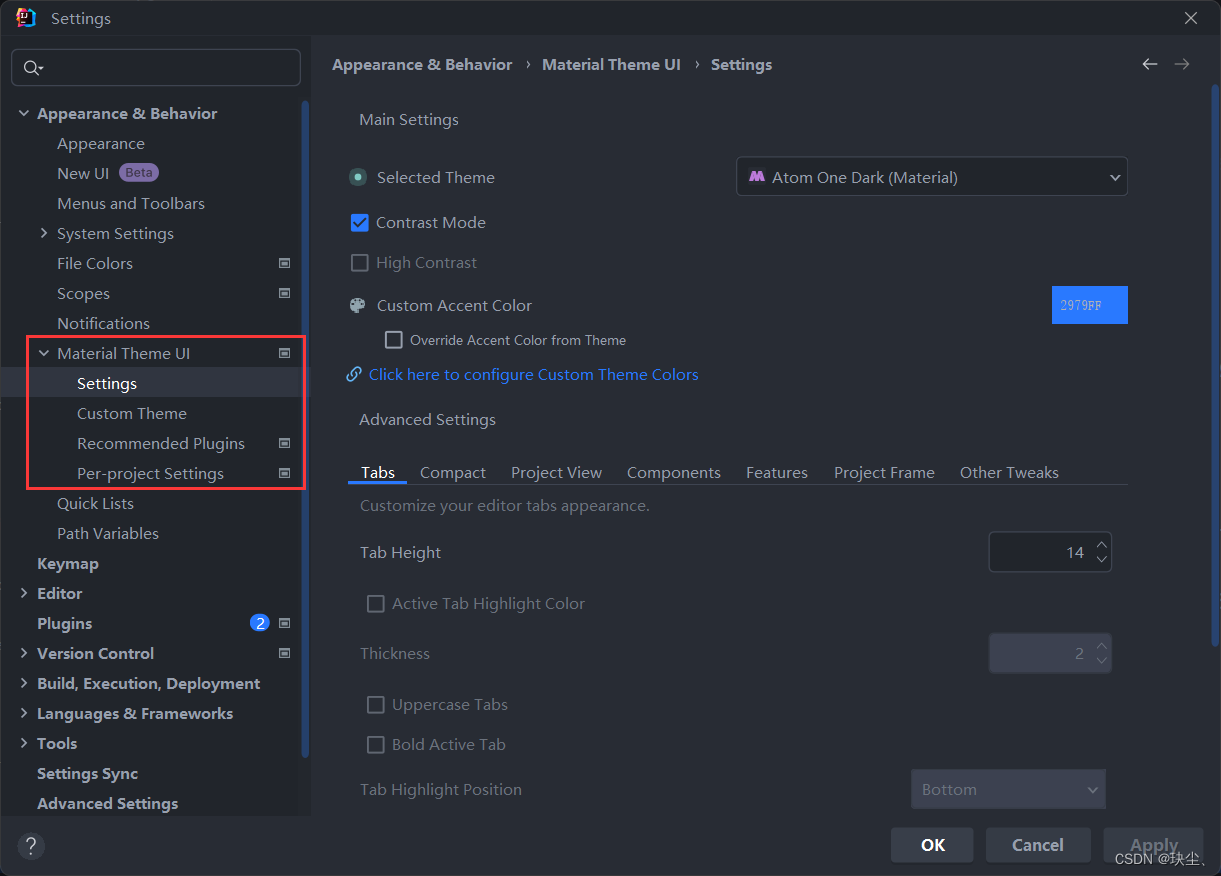
Task: Click the Plugins update count badge
Action: (260, 623)
